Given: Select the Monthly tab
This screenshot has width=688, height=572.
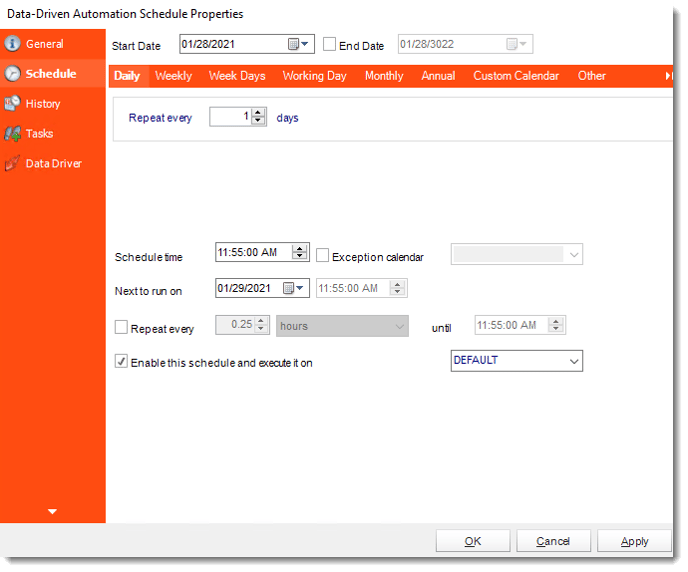Looking at the screenshot, I should (x=384, y=76).
